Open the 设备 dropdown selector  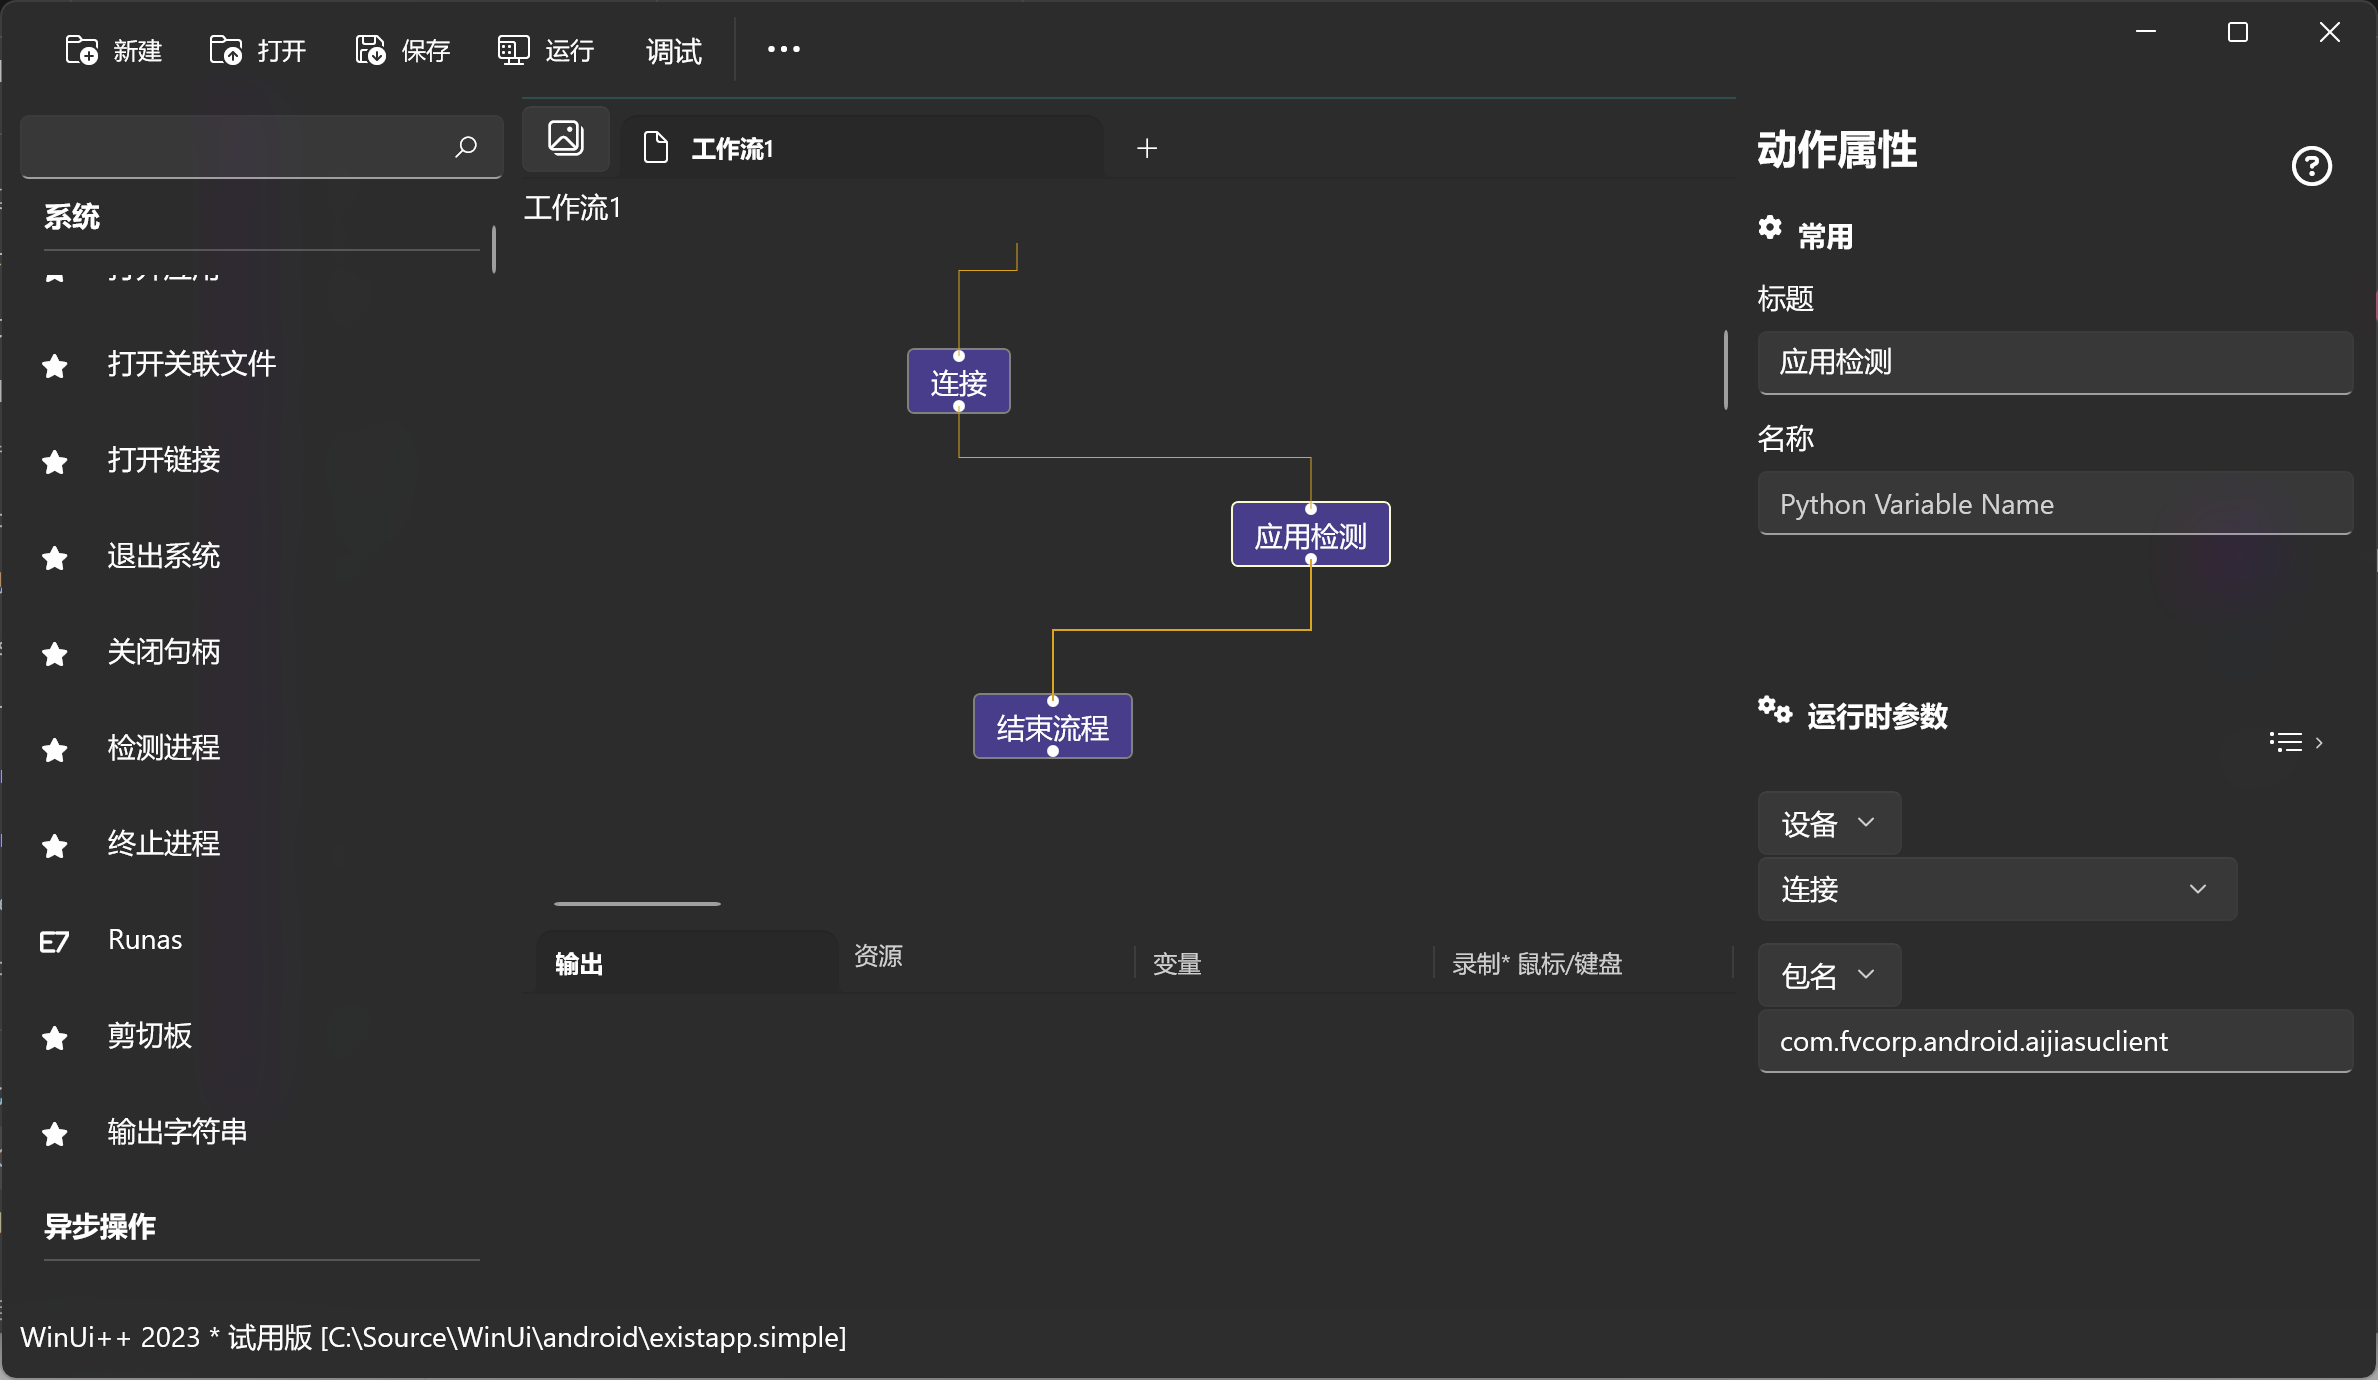pyautogui.click(x=1827, y=823)
